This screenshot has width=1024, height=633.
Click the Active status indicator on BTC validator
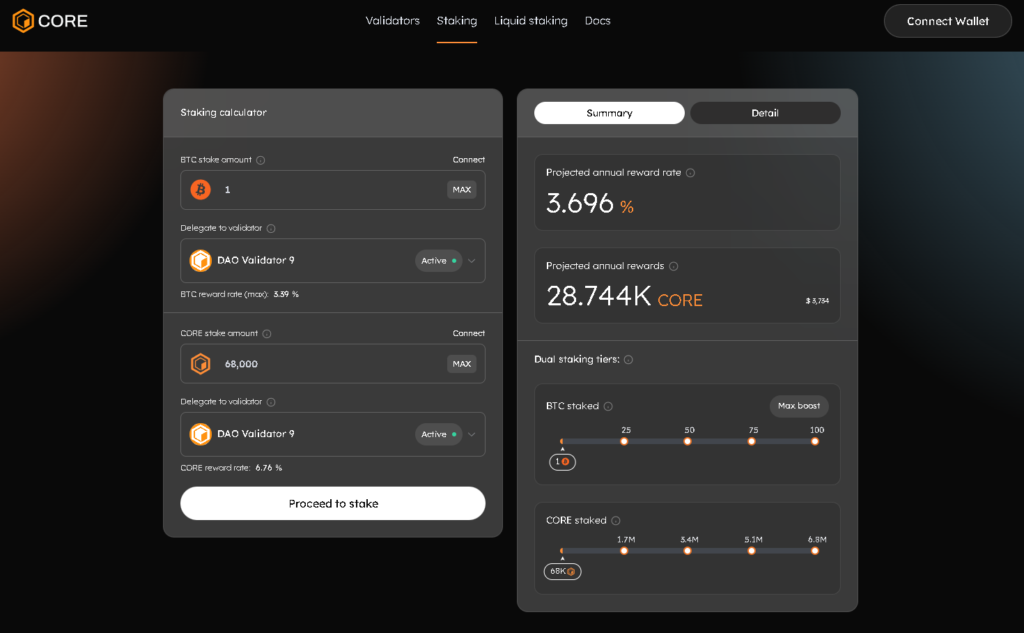point(438,260)
